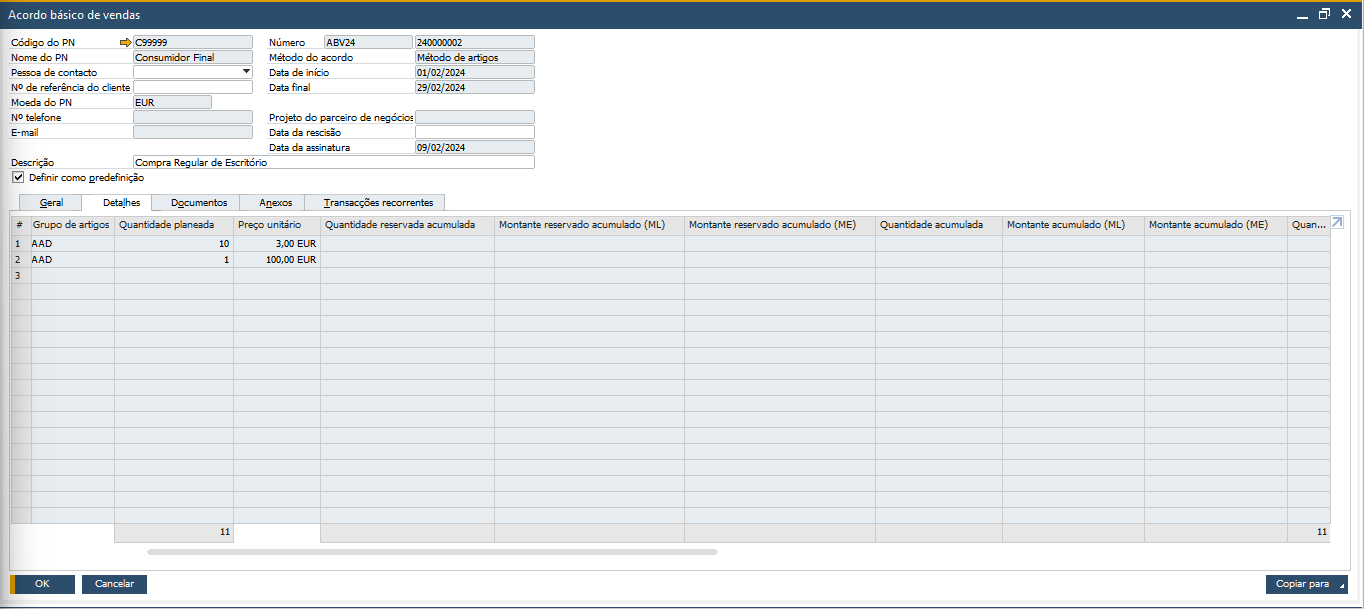
Task: Click the Nº de referência do cliente field
Action: pos(193,87)
